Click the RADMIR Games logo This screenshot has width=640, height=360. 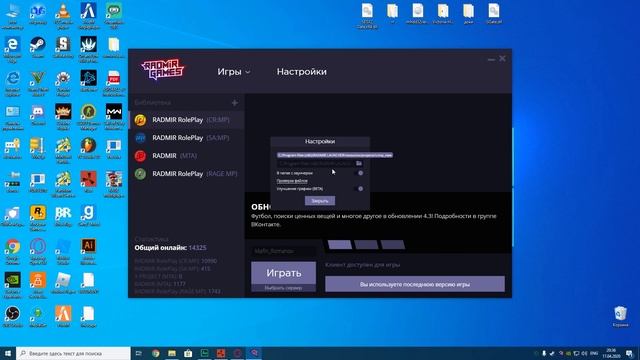162,69
